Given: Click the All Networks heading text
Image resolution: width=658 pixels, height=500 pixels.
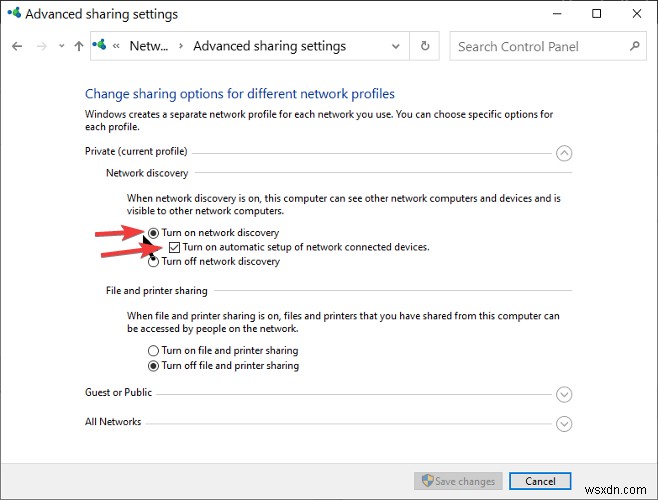Looking at the screenshot, I should click(113, 422).
